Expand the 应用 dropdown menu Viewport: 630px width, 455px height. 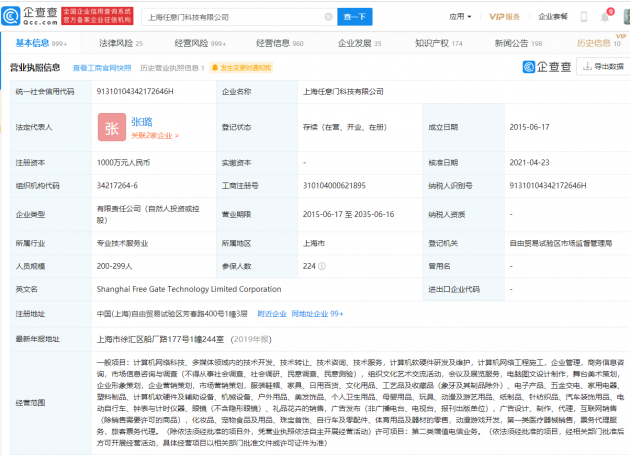click(x=460, y=17)
